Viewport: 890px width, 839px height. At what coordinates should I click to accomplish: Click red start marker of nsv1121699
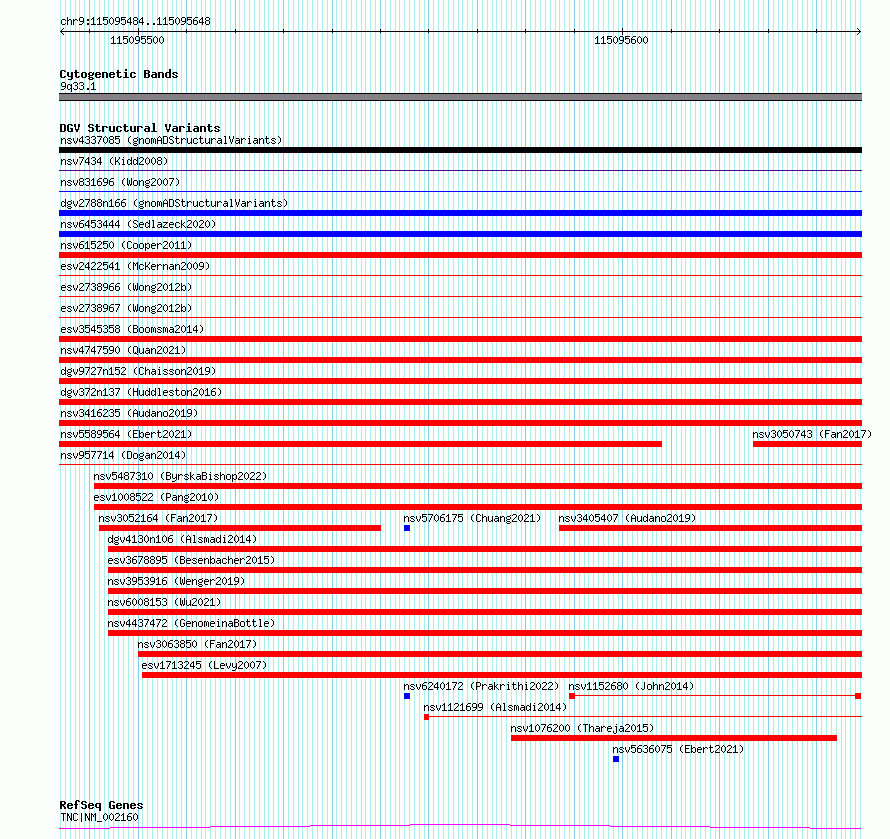[426, 717]
